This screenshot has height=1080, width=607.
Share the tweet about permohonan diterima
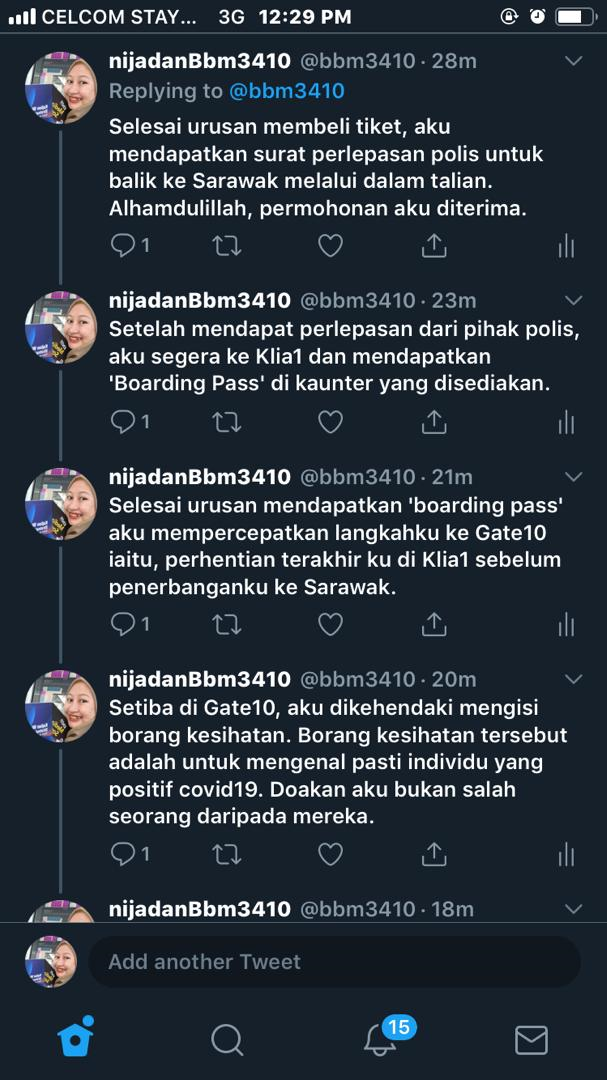(434, 245)
